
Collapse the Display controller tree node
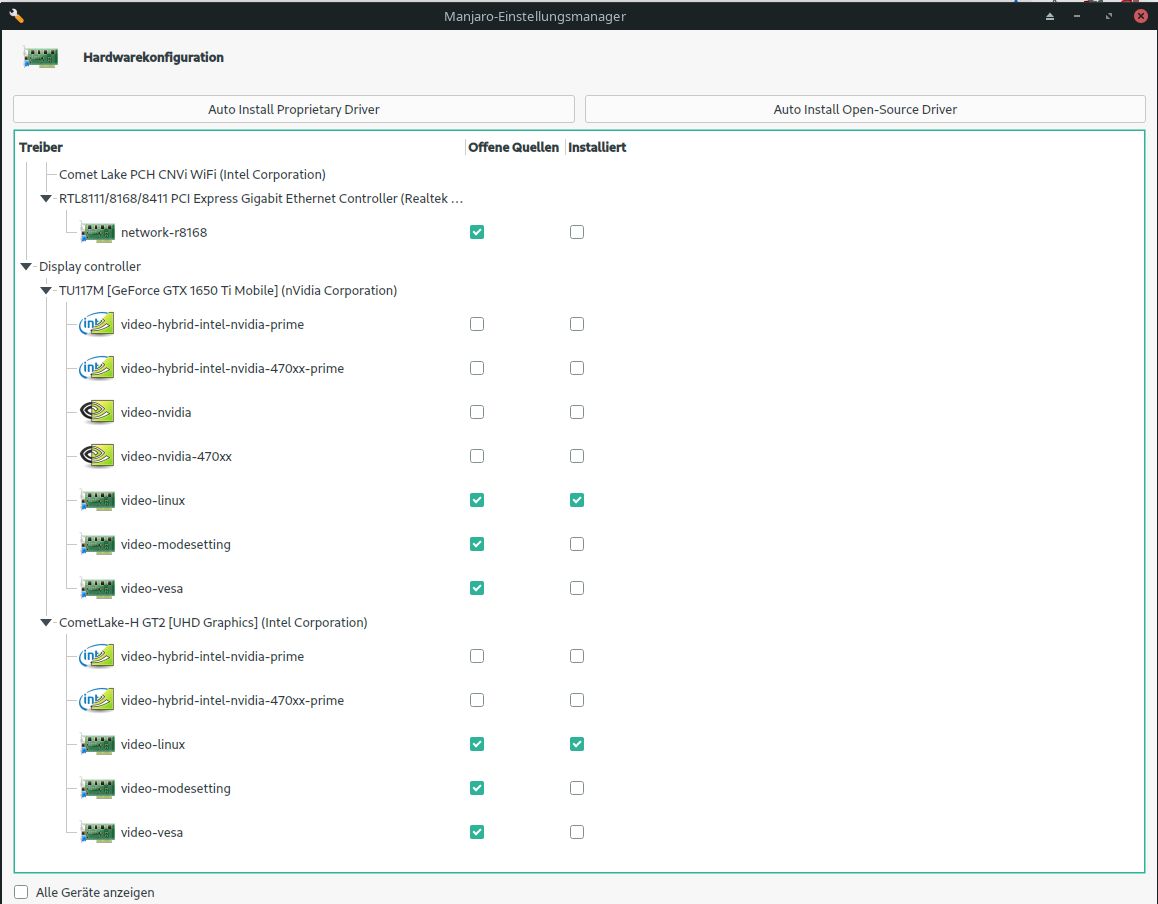26,267
